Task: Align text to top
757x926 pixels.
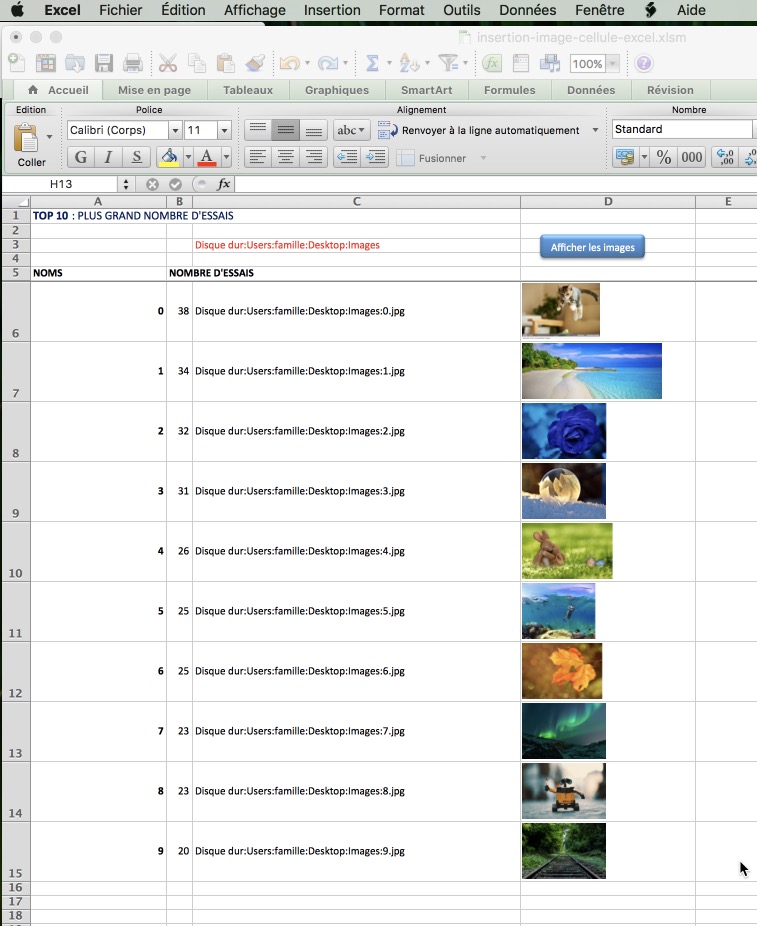Action: (257, 130)
